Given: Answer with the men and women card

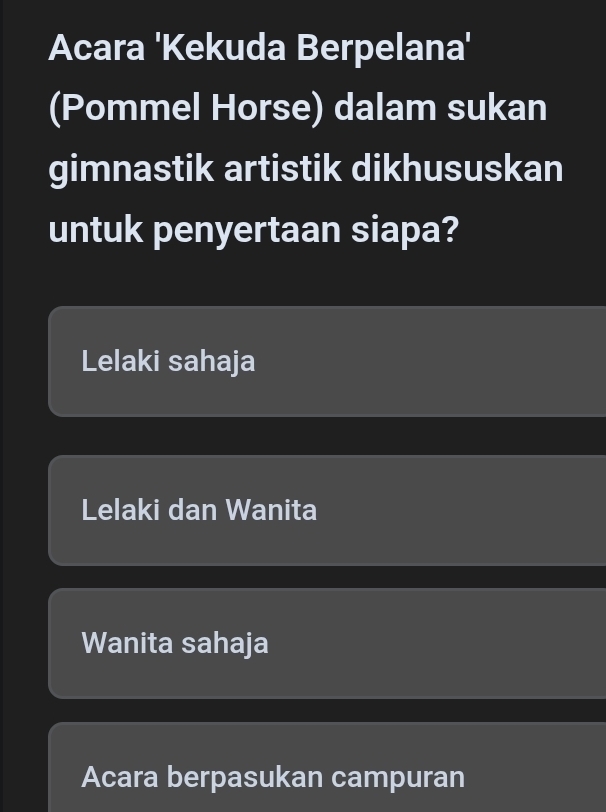Looking at the screenshot, I should coord(400,510).
